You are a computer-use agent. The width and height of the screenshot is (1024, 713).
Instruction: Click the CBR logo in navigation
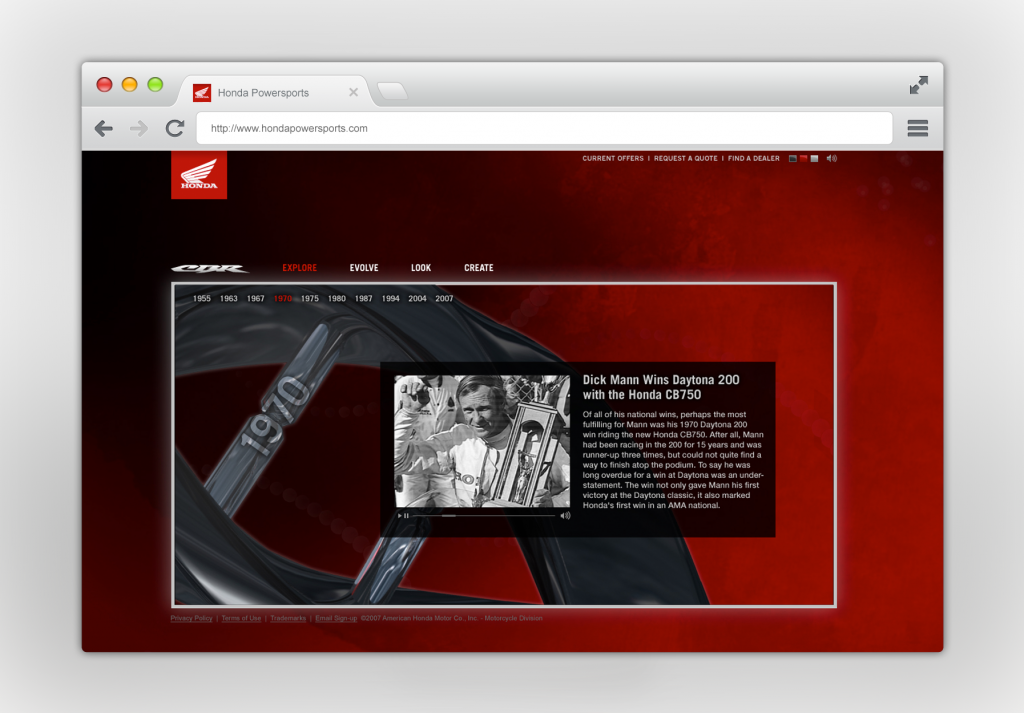point(209,268)
